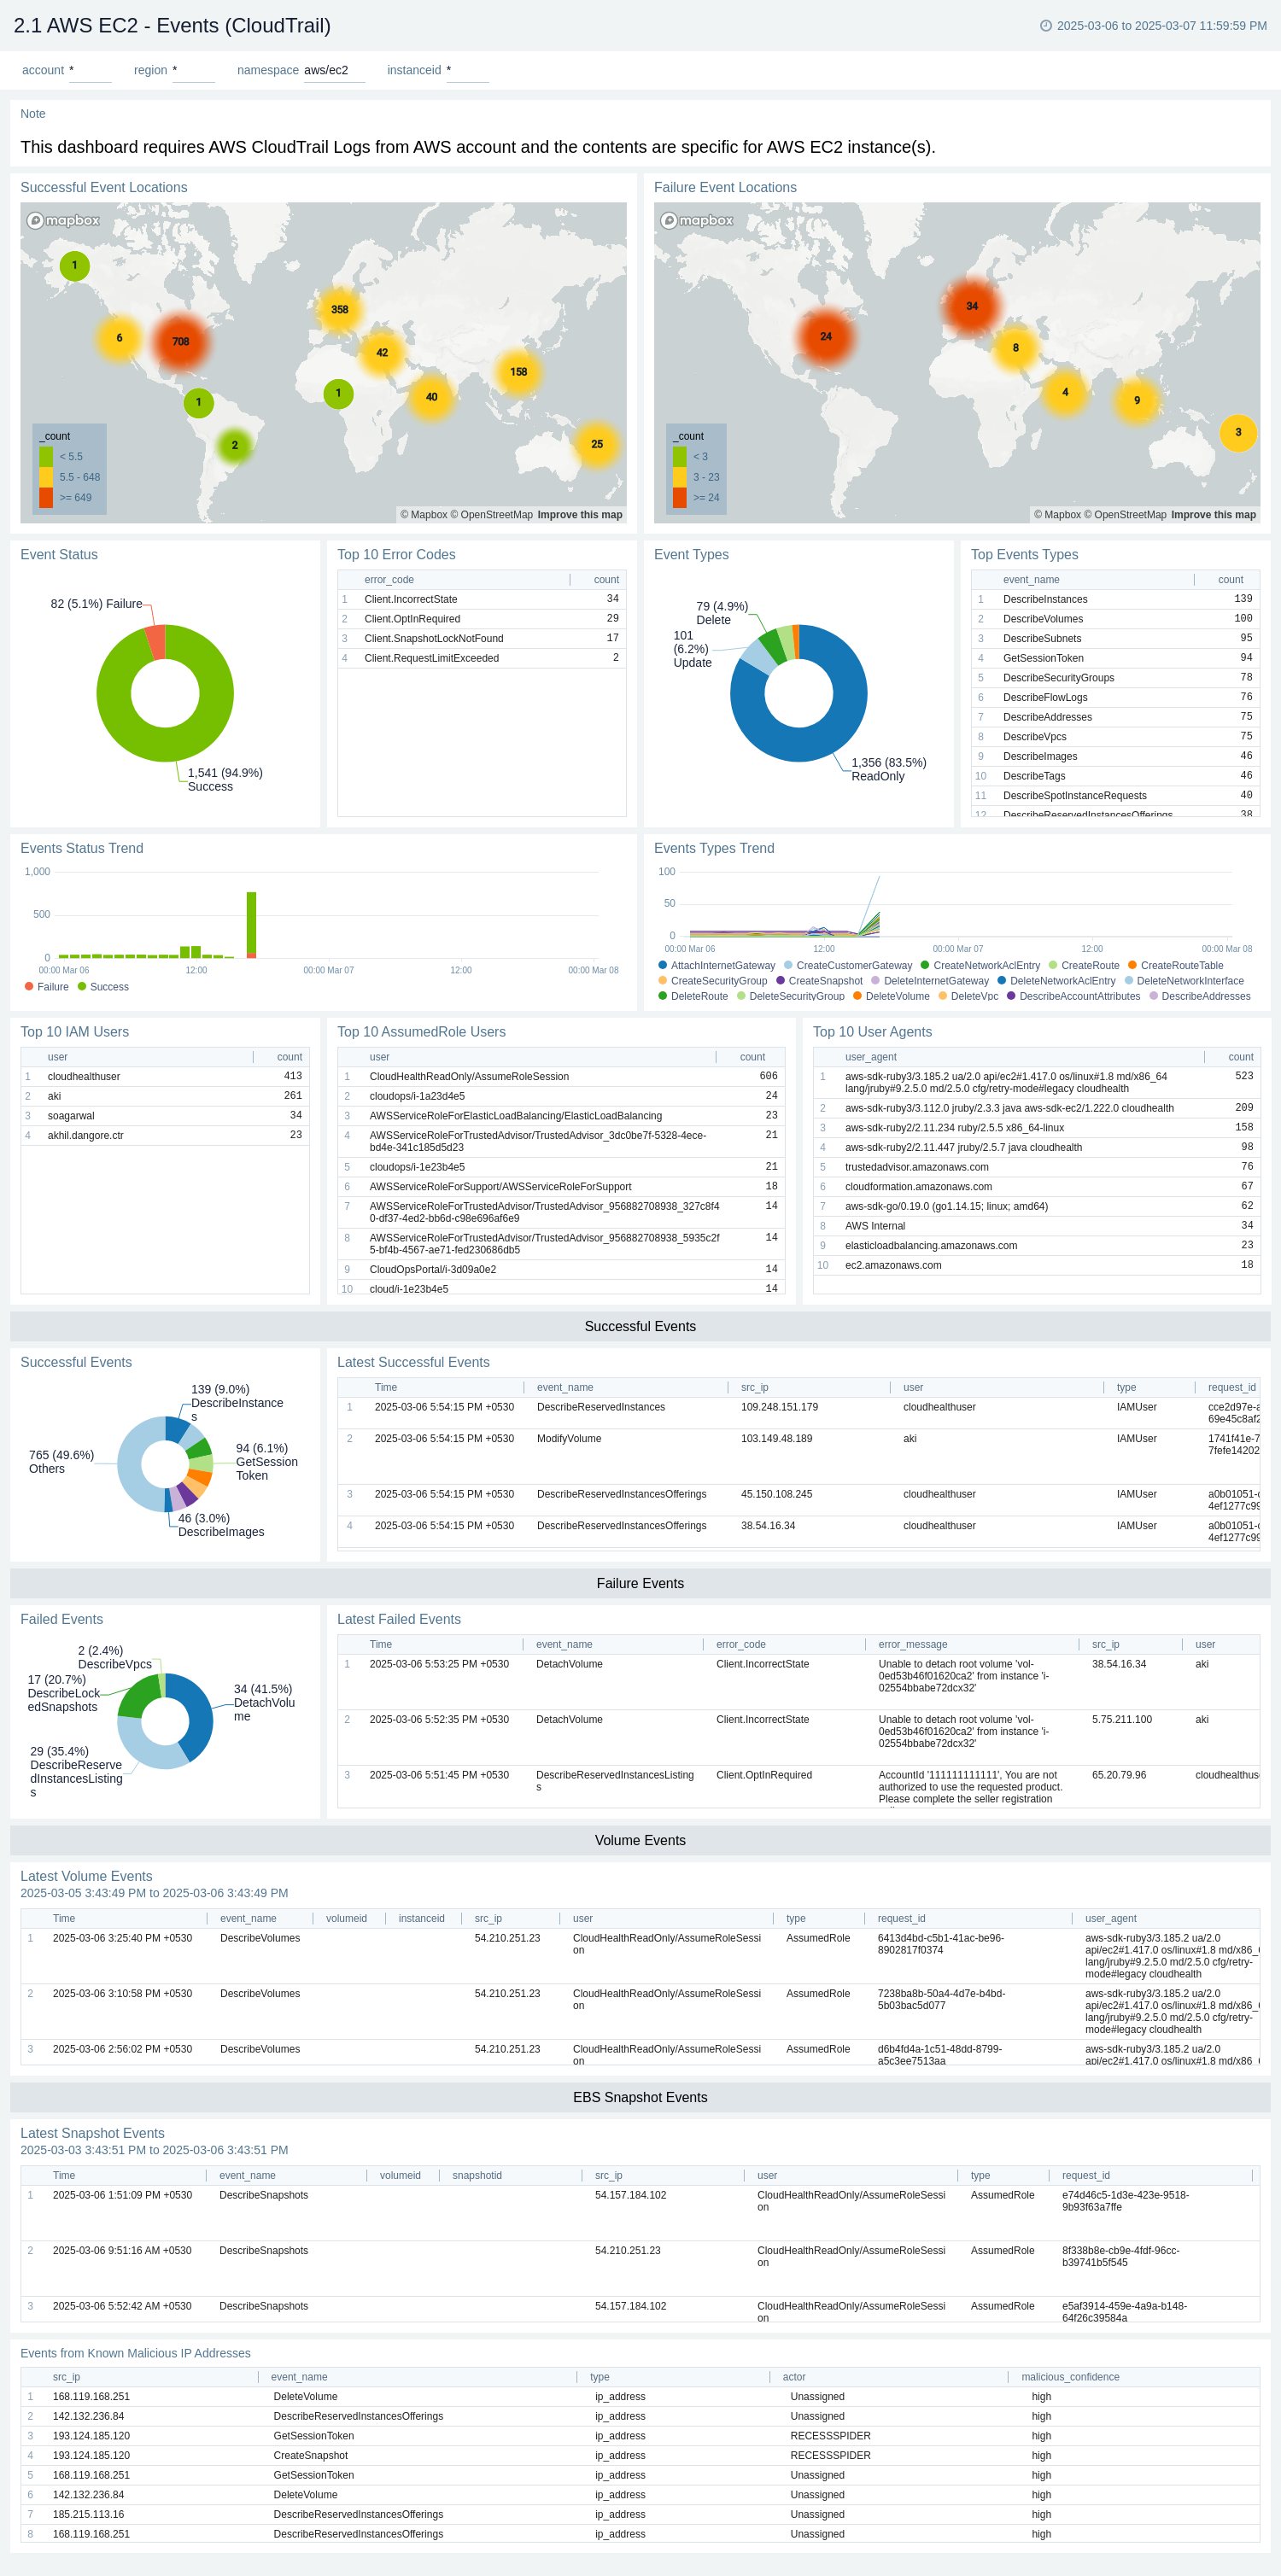This screenshot has width=1281, height=2576.
Task: Sort Top 10 Error Codes by error_code column
Action: pos(389,580)
